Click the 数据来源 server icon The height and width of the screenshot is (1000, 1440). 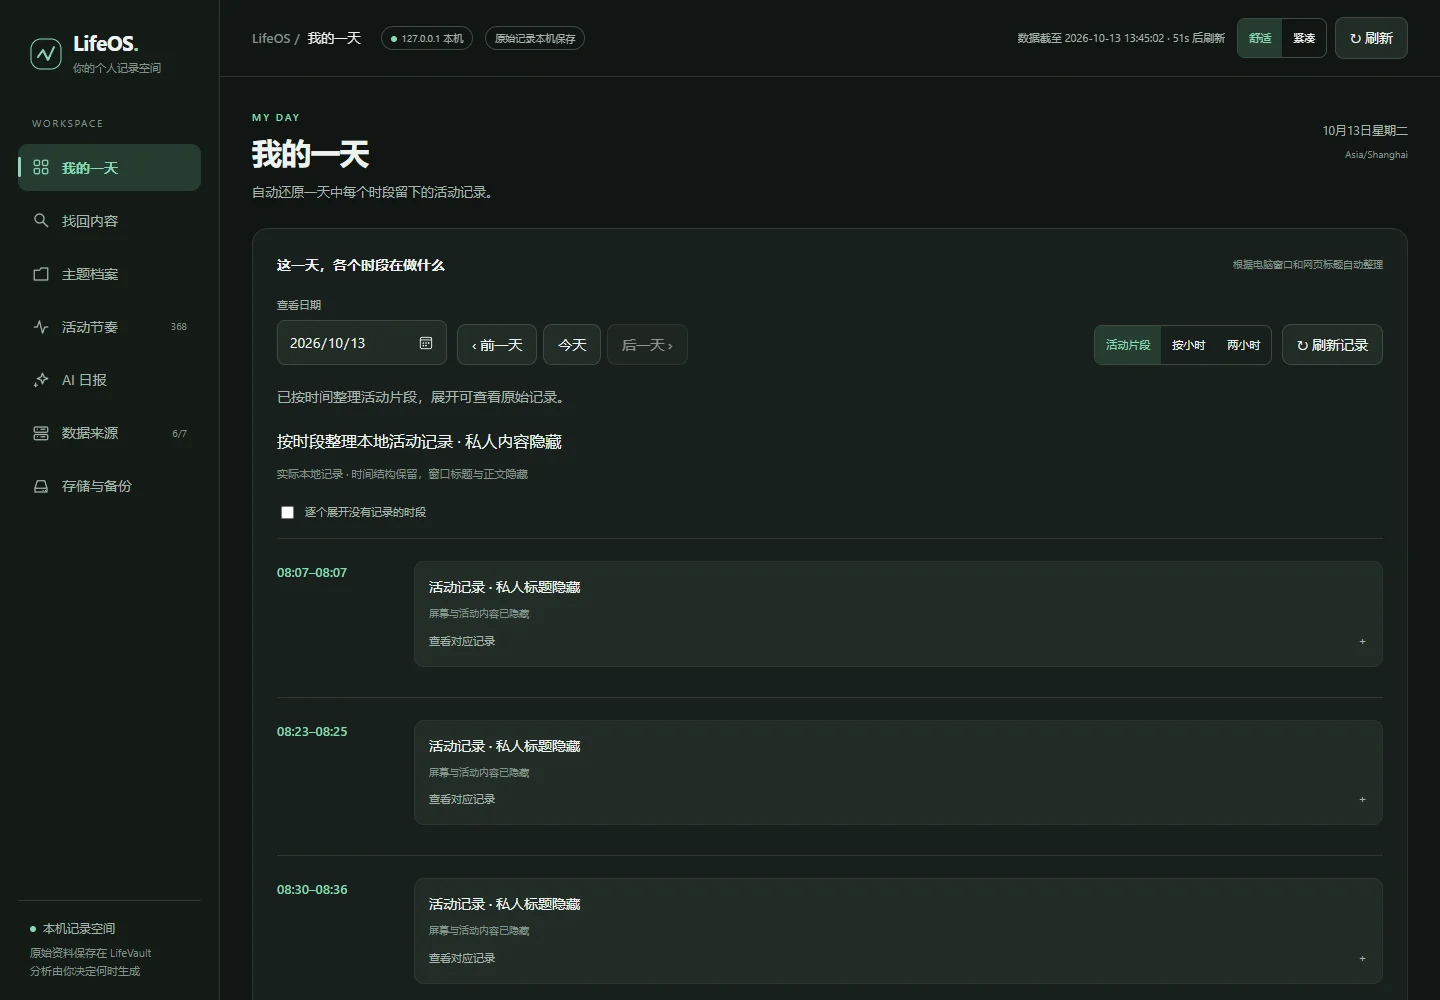[x=41, y=433]
